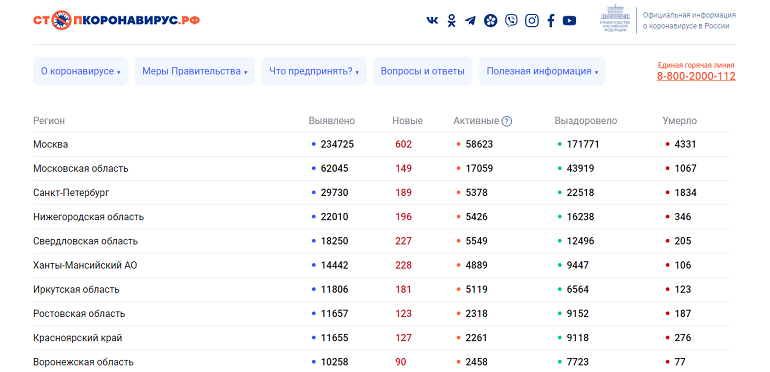Open the Вопросы и ответы page
Viewport: 770px width, 372px height.
(x=422, y=71)
